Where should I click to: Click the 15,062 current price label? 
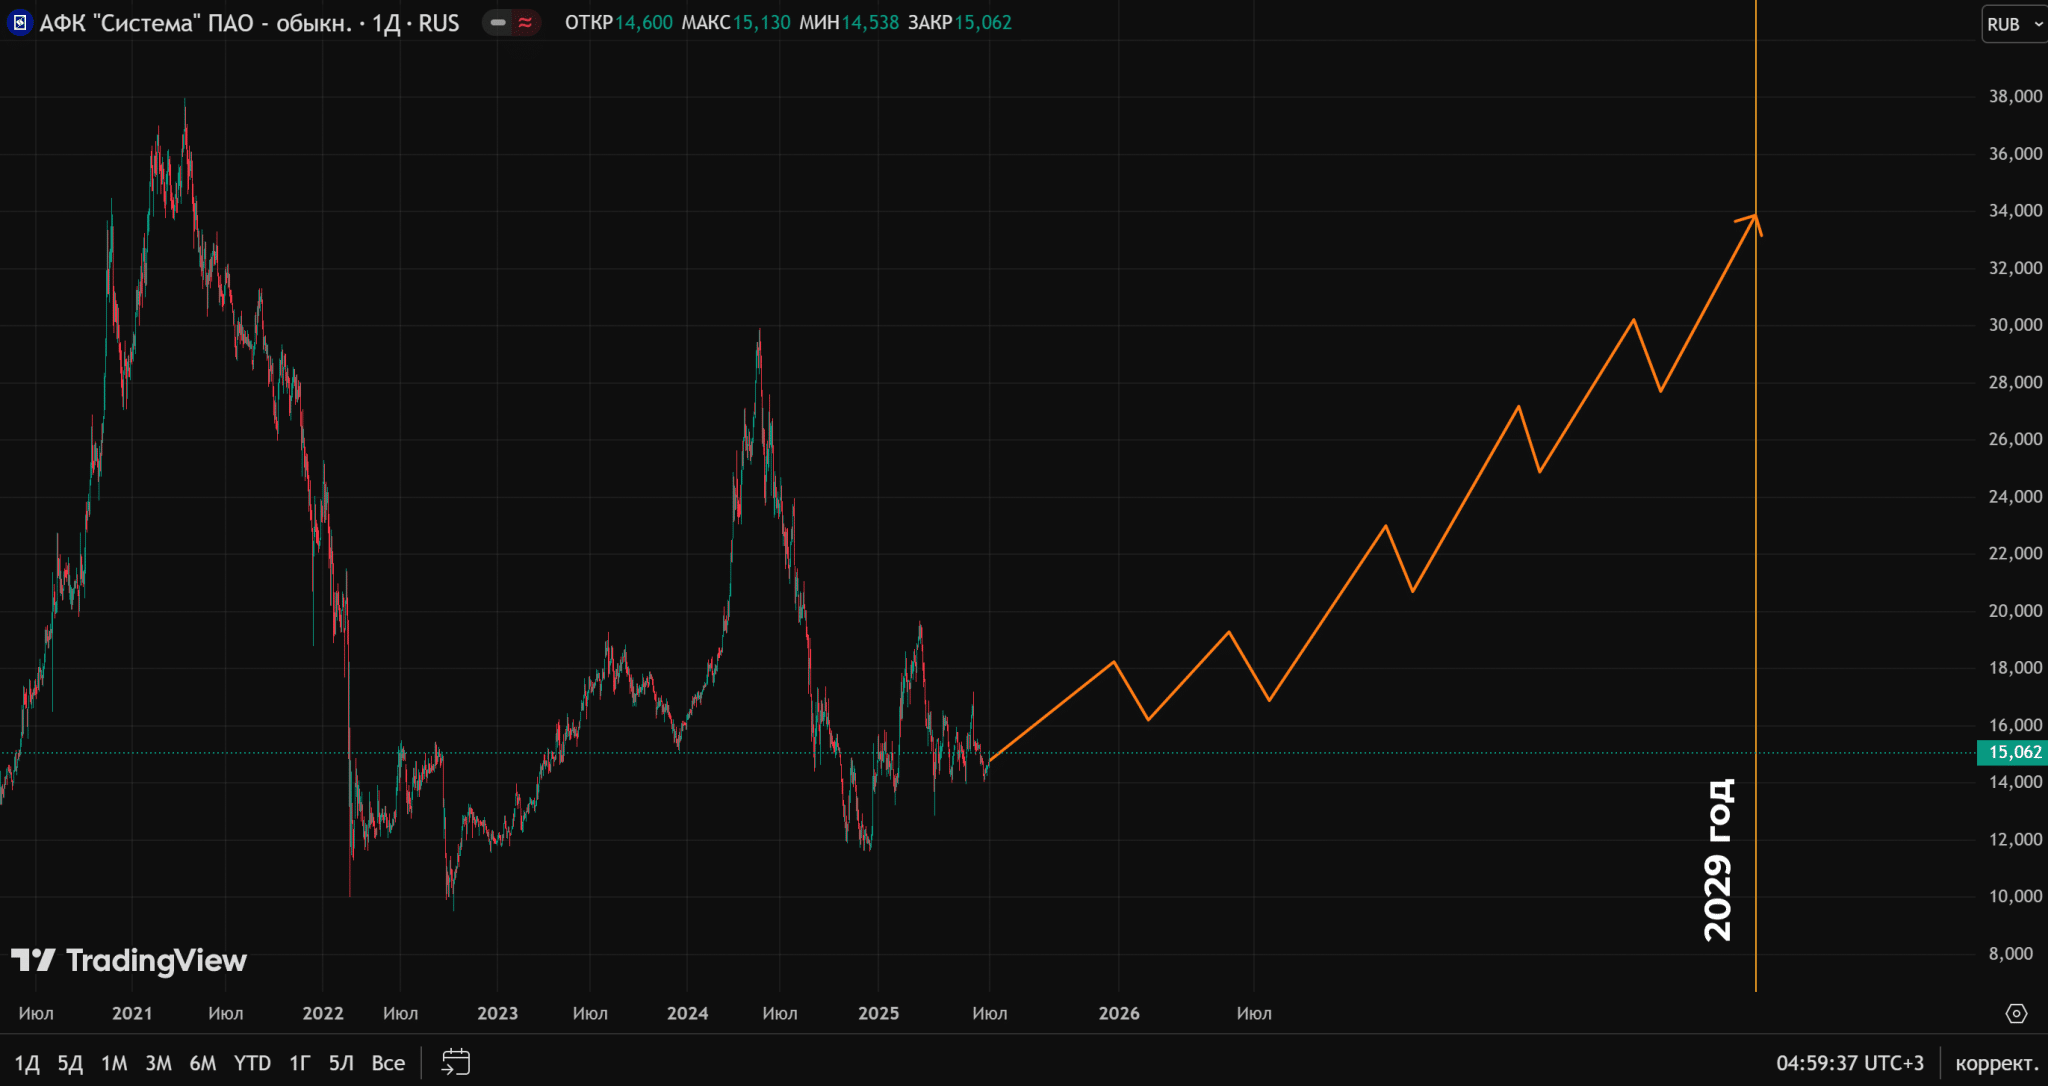tap(2014, 752)
